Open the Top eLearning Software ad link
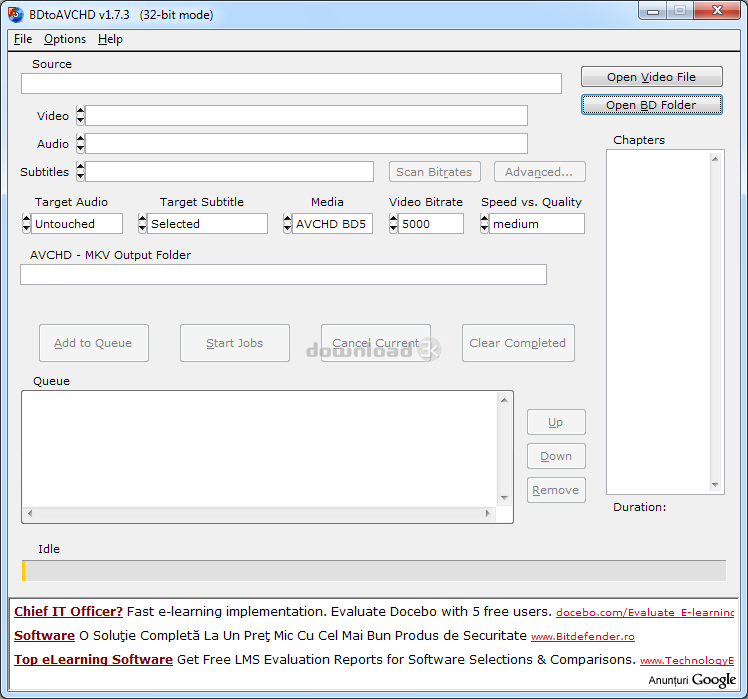 [x=93, y=659]
